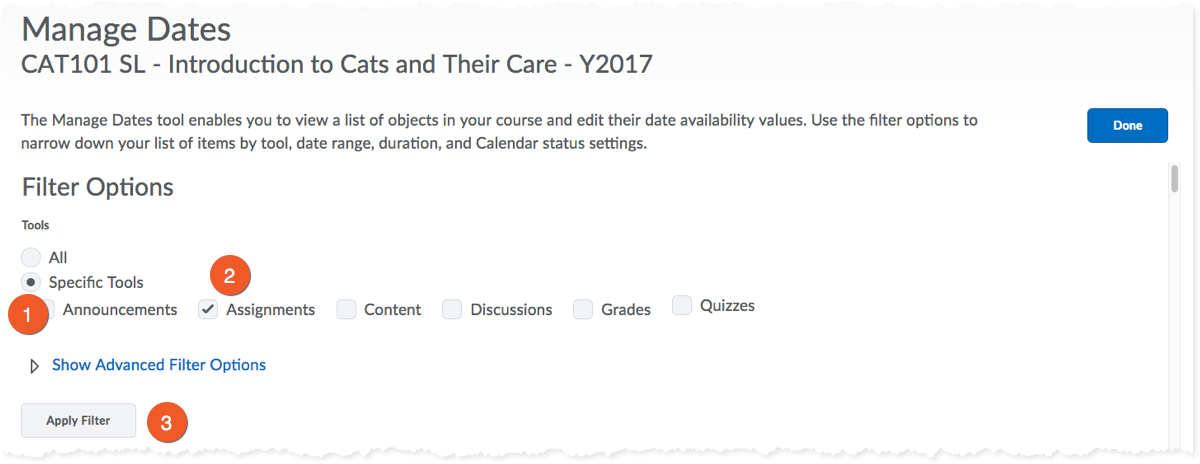The height and width of the screenshot is (464, 1200).
Task: Check the Grades checkbox
Action: tap(583, 310)
